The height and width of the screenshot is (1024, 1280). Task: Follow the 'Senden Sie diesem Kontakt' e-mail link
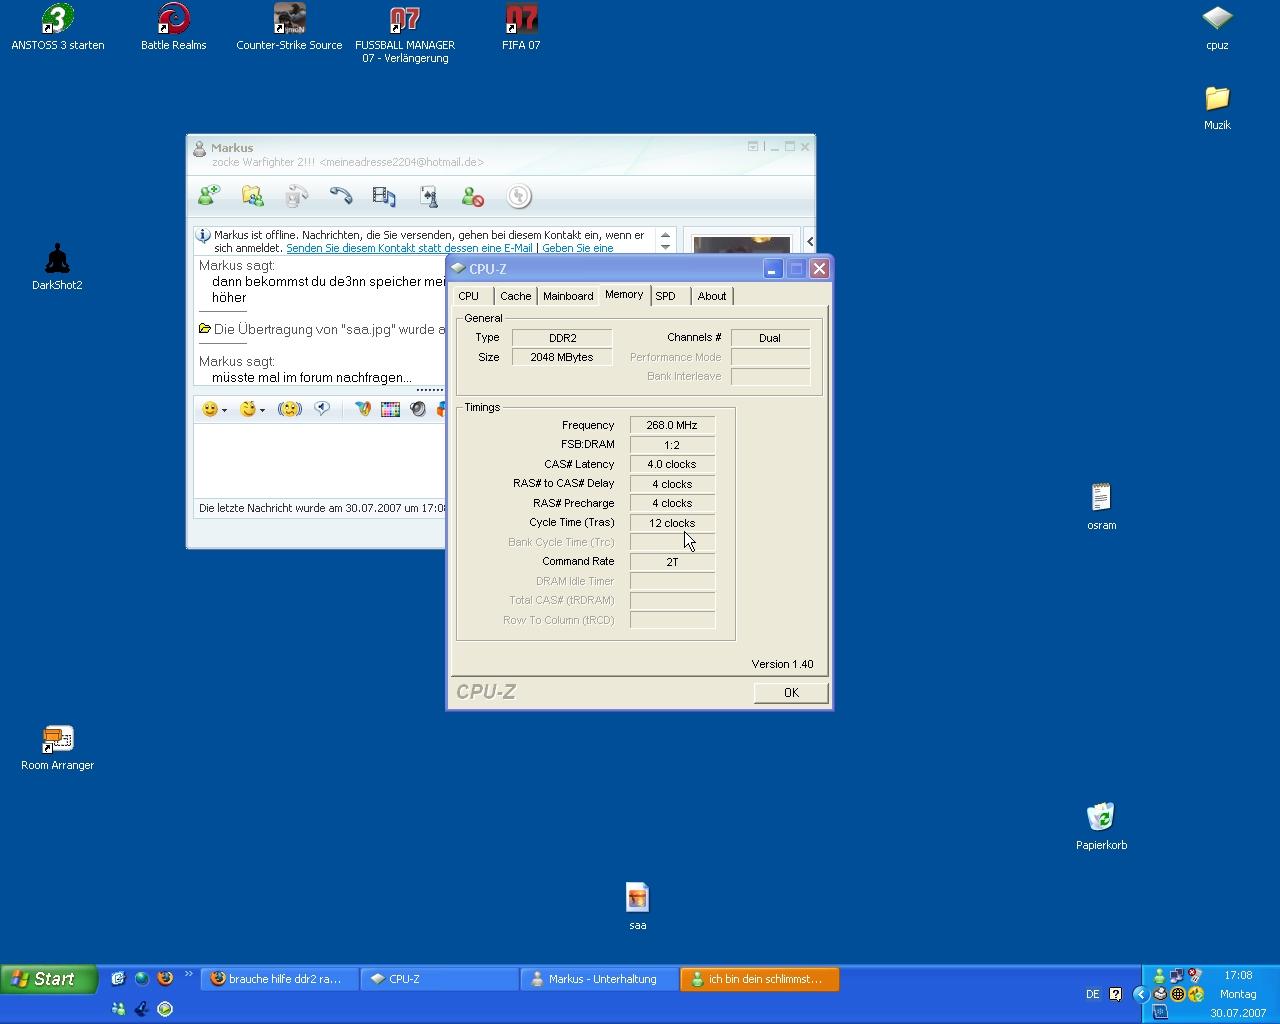(x=409, y=248)
